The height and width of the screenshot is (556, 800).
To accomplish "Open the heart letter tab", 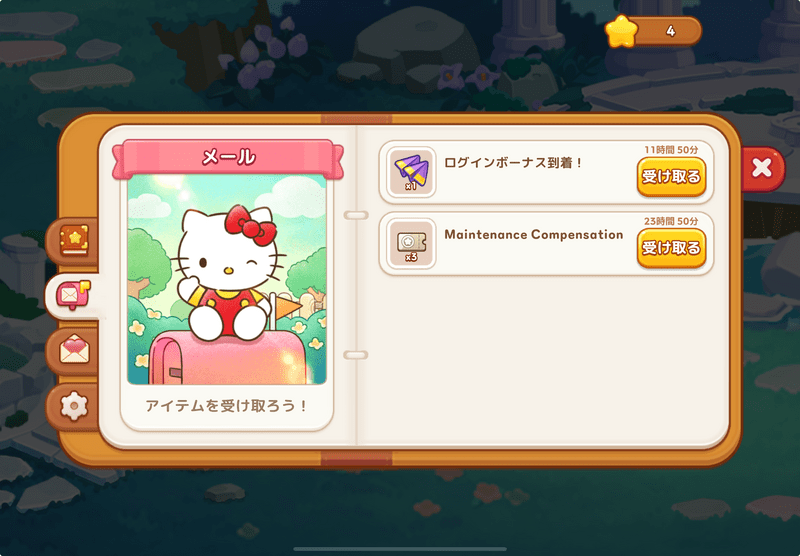I will point(74,350).
